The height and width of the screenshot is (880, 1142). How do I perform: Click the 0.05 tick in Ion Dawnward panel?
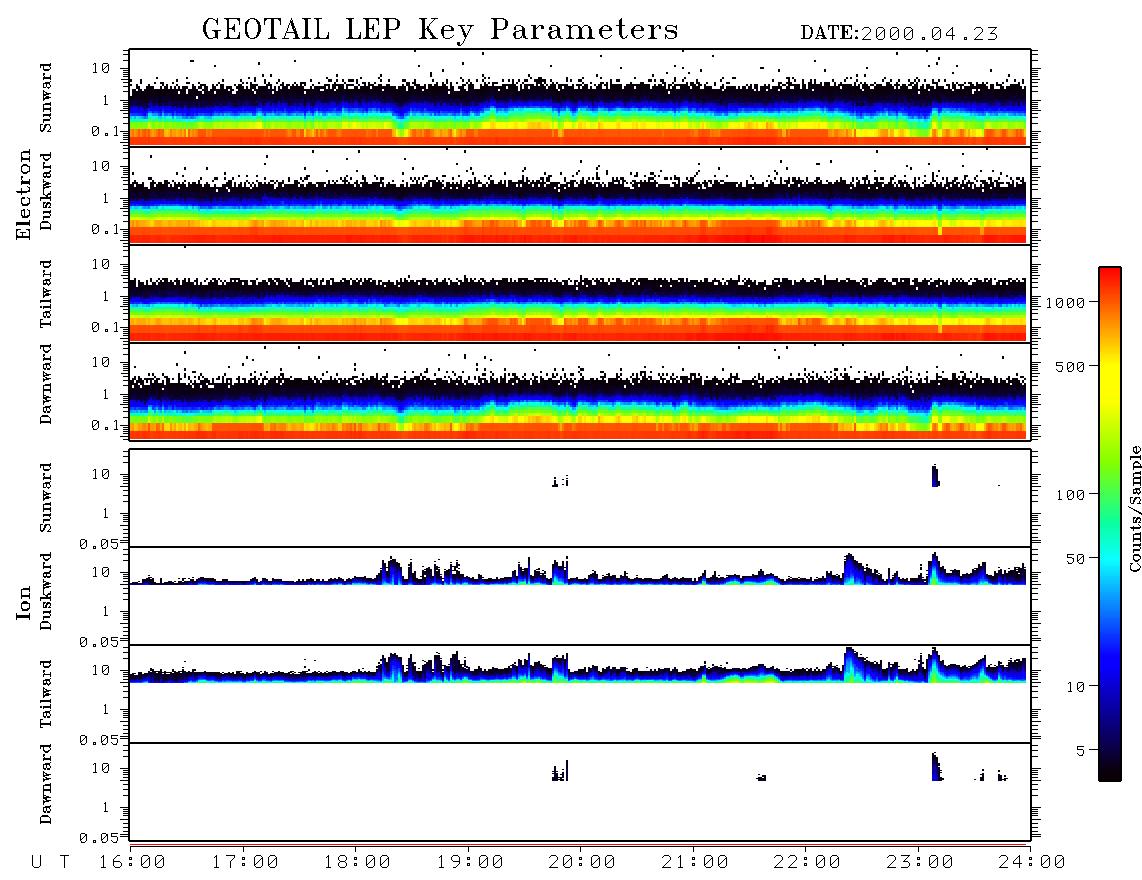coord(98,838)
